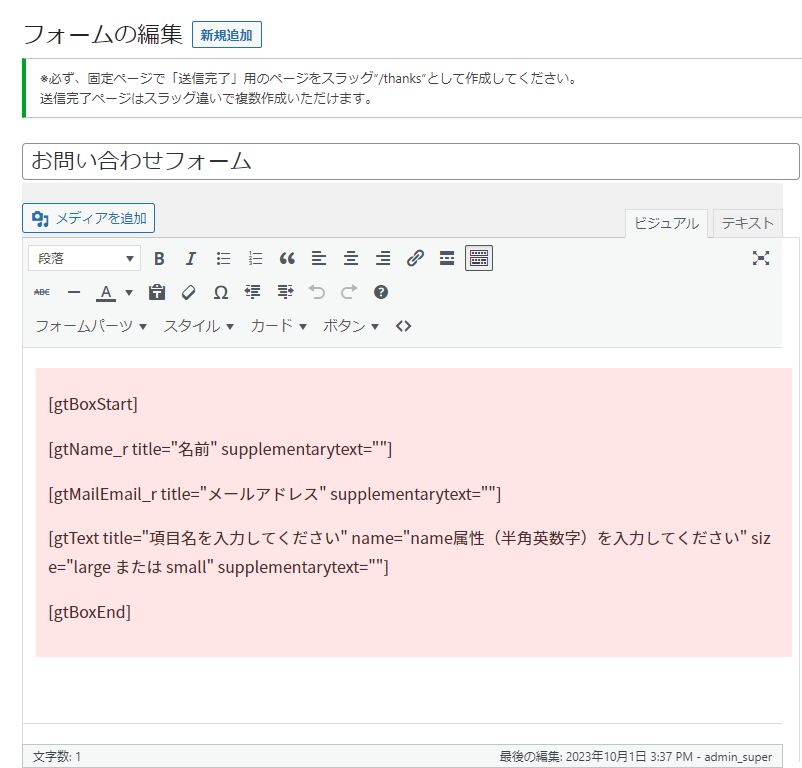Screen dimensions: 802x768
Task: Click the 新規追加 button
Action: click(x=226, y=36)
